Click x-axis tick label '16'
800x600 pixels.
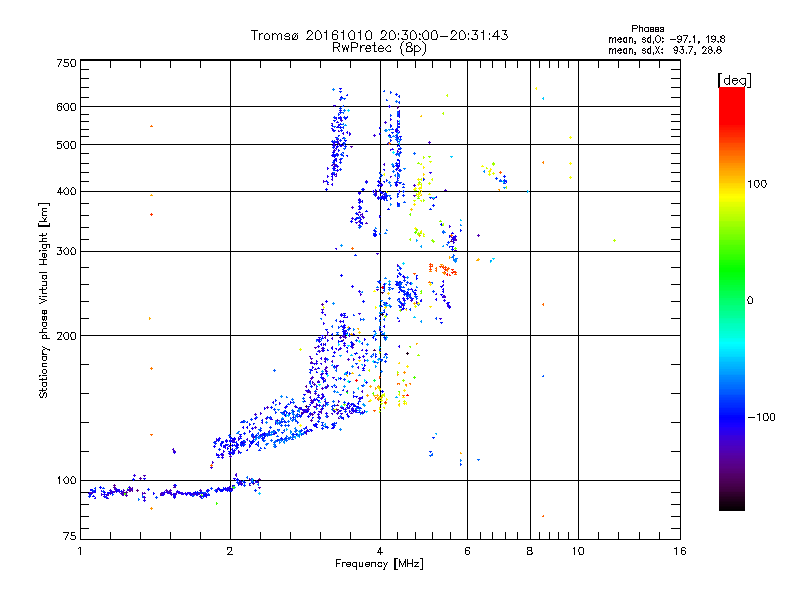coord(680,551)
